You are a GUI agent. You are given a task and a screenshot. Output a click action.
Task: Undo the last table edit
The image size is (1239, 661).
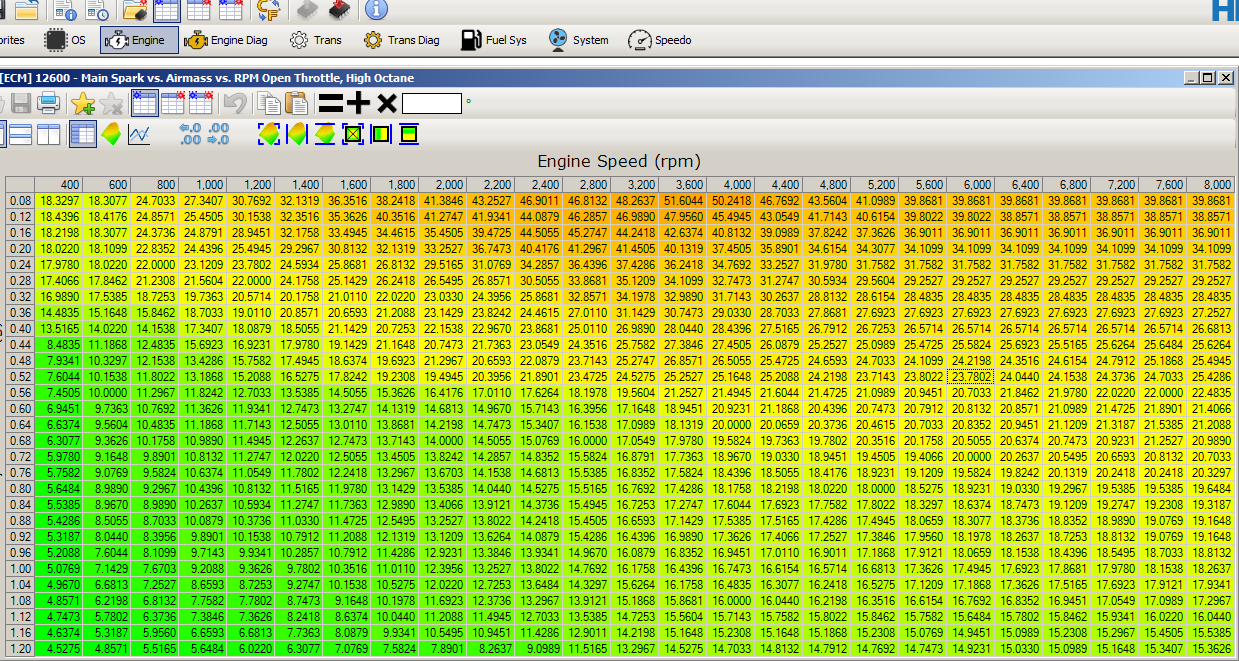234,103
